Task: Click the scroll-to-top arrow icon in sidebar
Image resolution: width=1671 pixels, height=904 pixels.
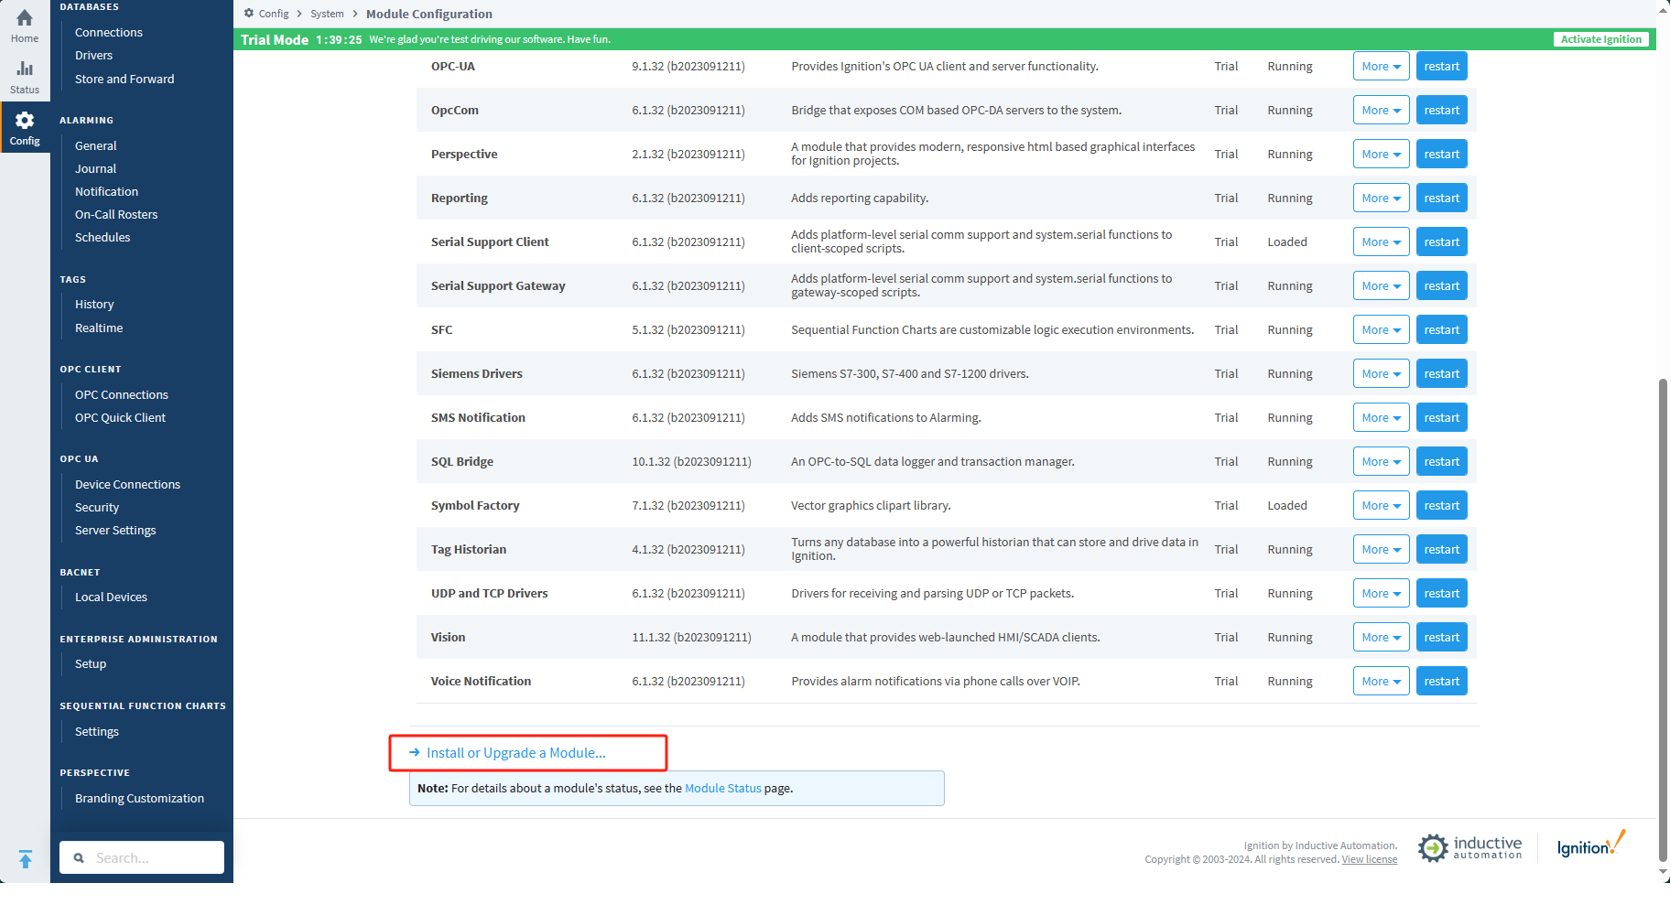Action: coord(25,859)
